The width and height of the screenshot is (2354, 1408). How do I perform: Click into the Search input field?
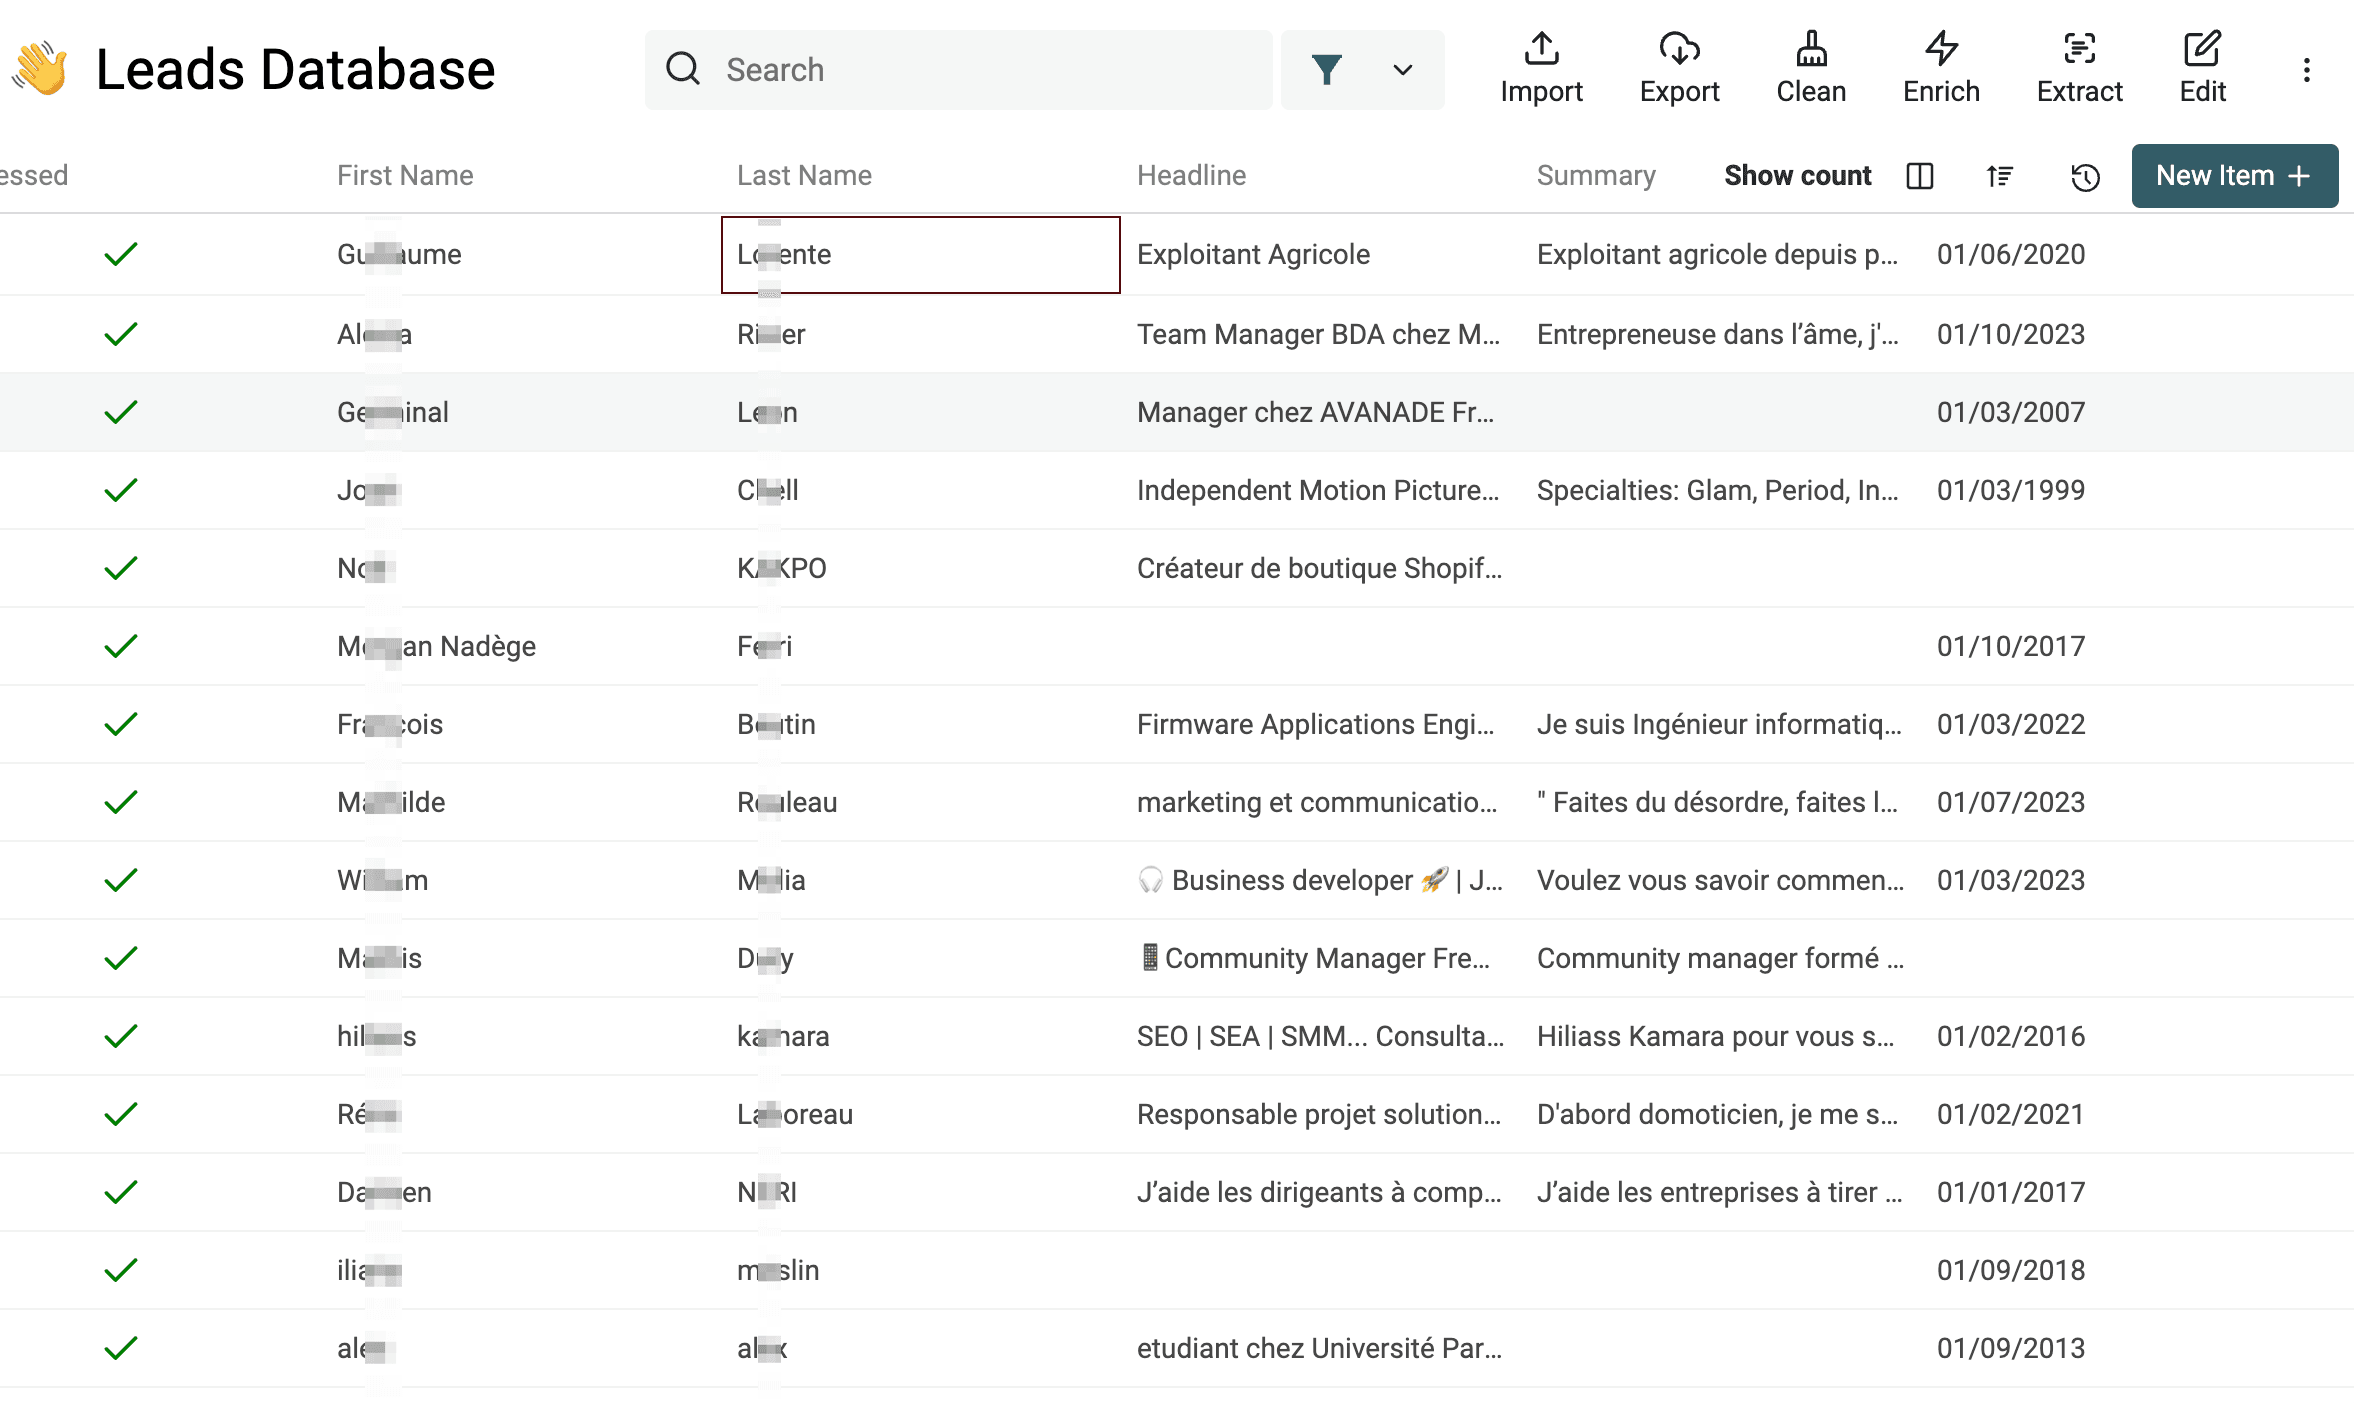pos(958,70)
